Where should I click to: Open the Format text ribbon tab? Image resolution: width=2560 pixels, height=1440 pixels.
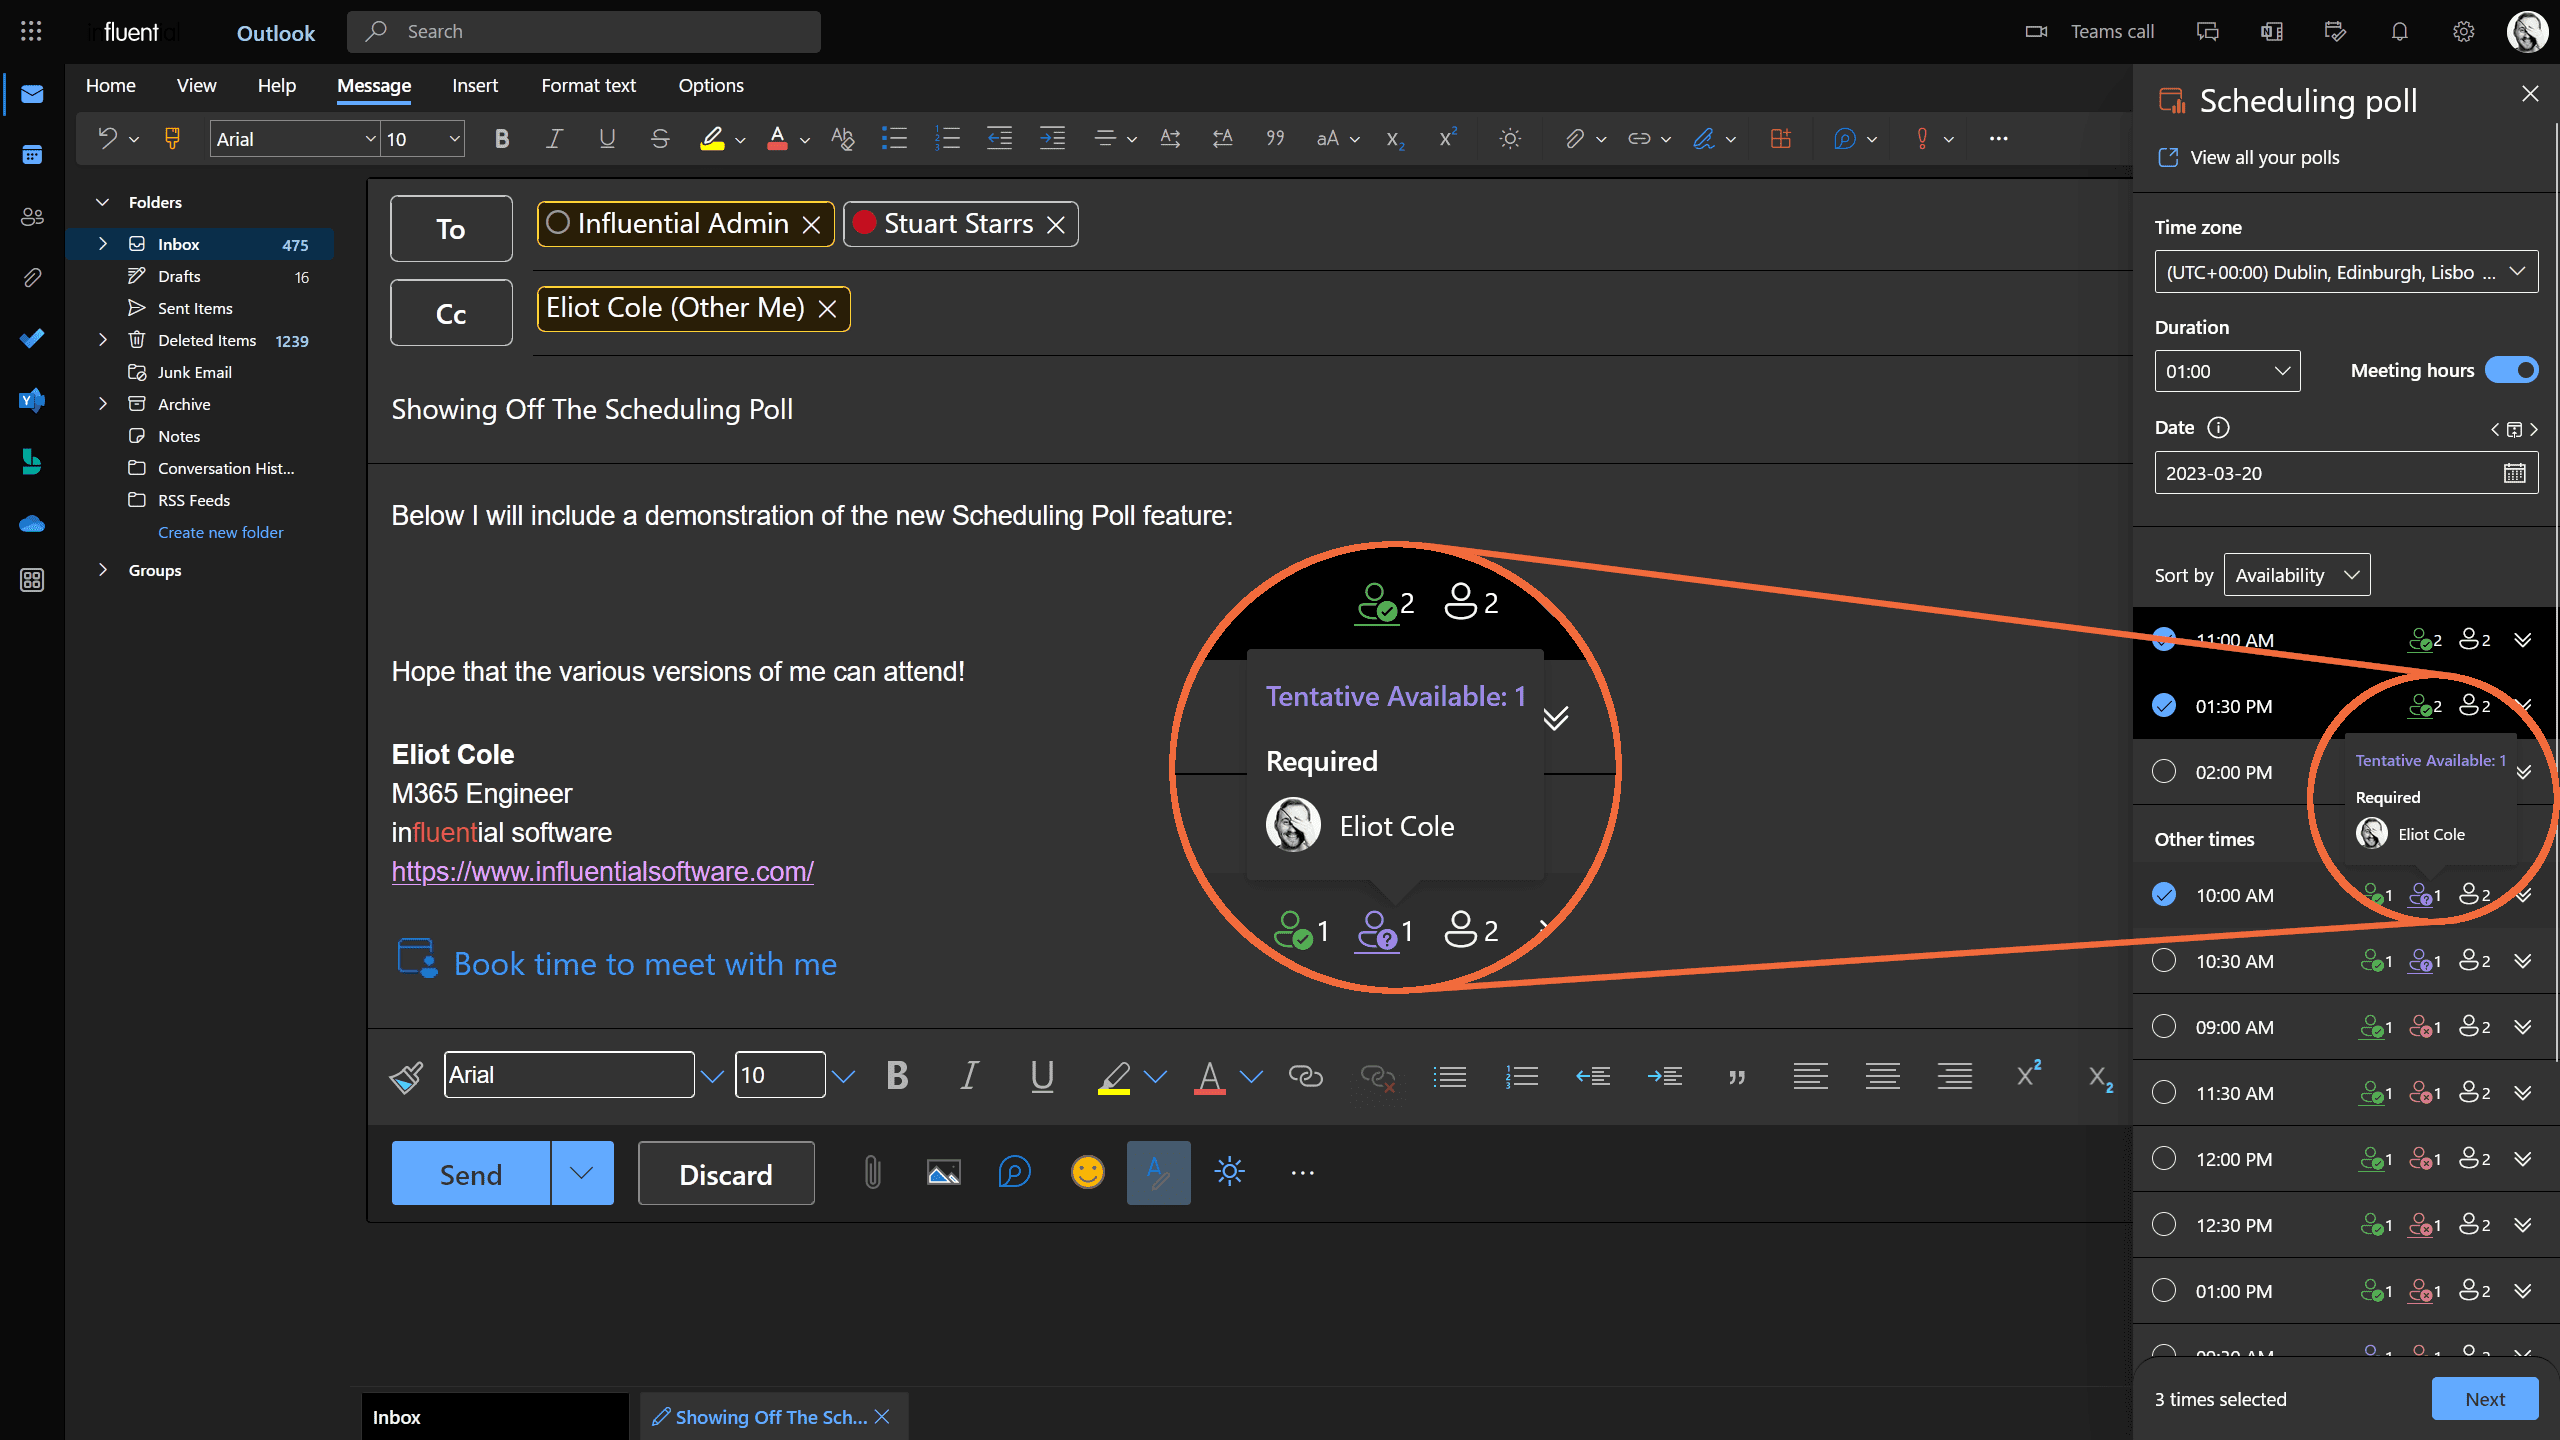coord(588,85)
